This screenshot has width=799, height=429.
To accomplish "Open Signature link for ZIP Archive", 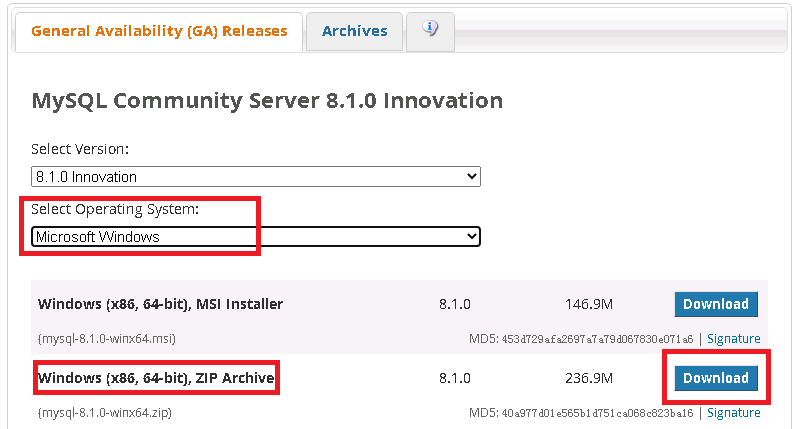I will click(733, 413).
